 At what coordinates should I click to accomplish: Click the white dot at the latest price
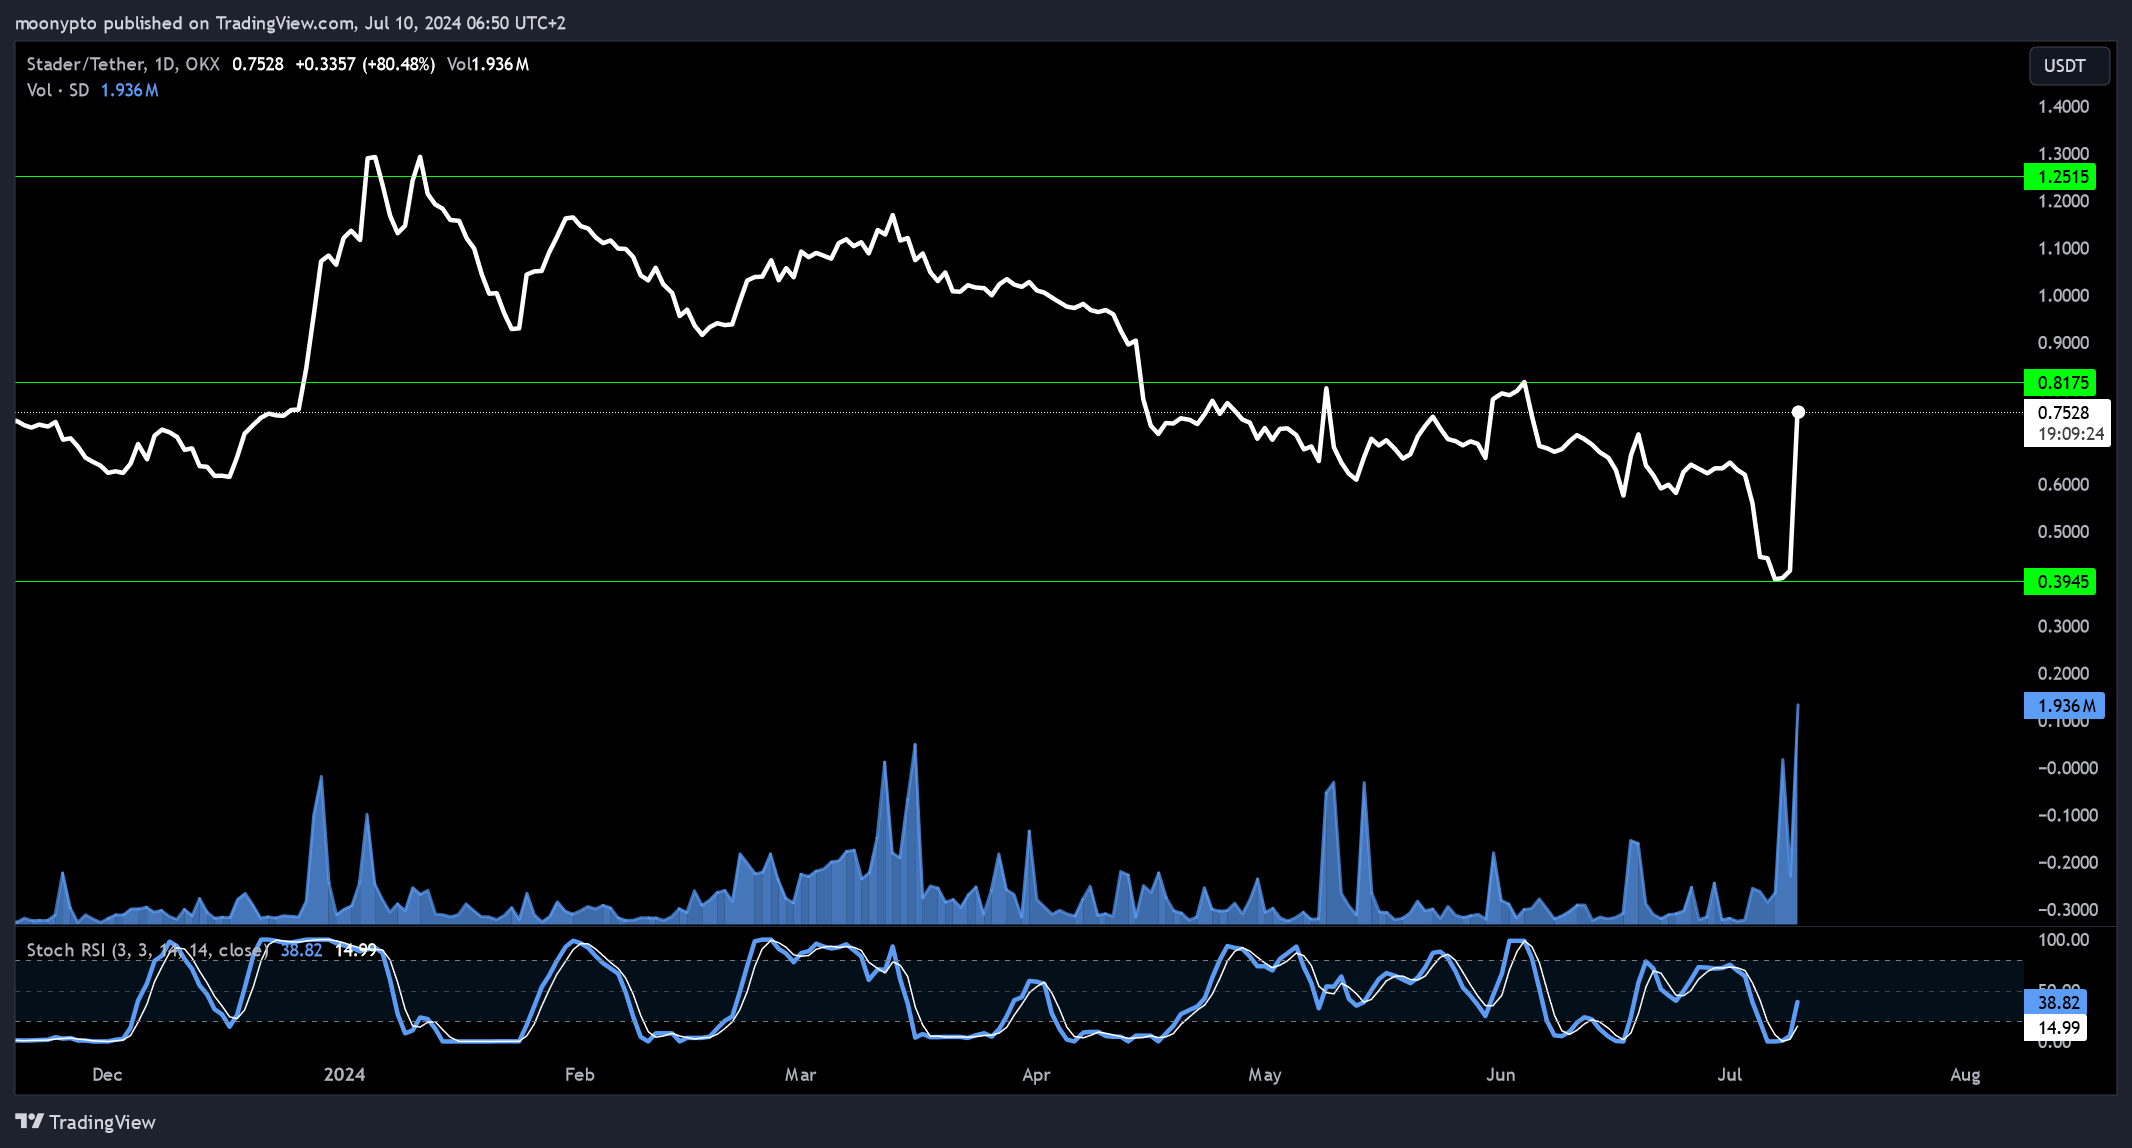1798,412
